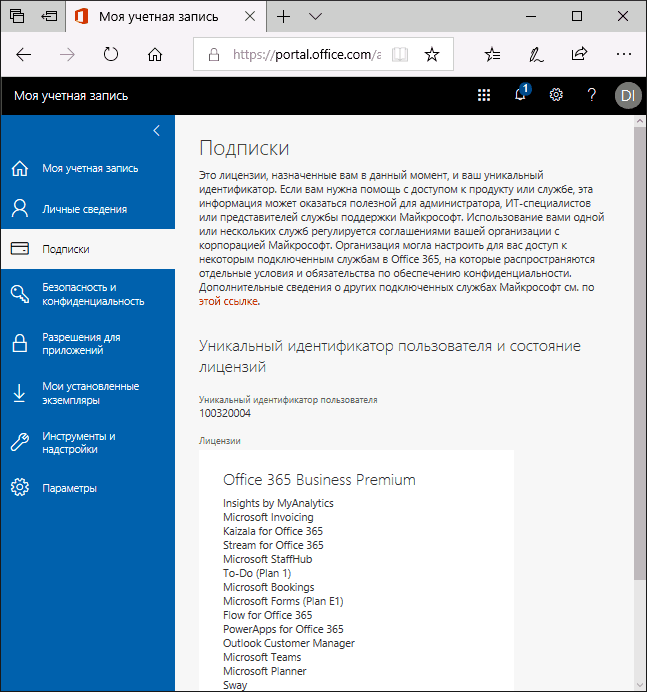Refresh the page

[x=111, y=55]
